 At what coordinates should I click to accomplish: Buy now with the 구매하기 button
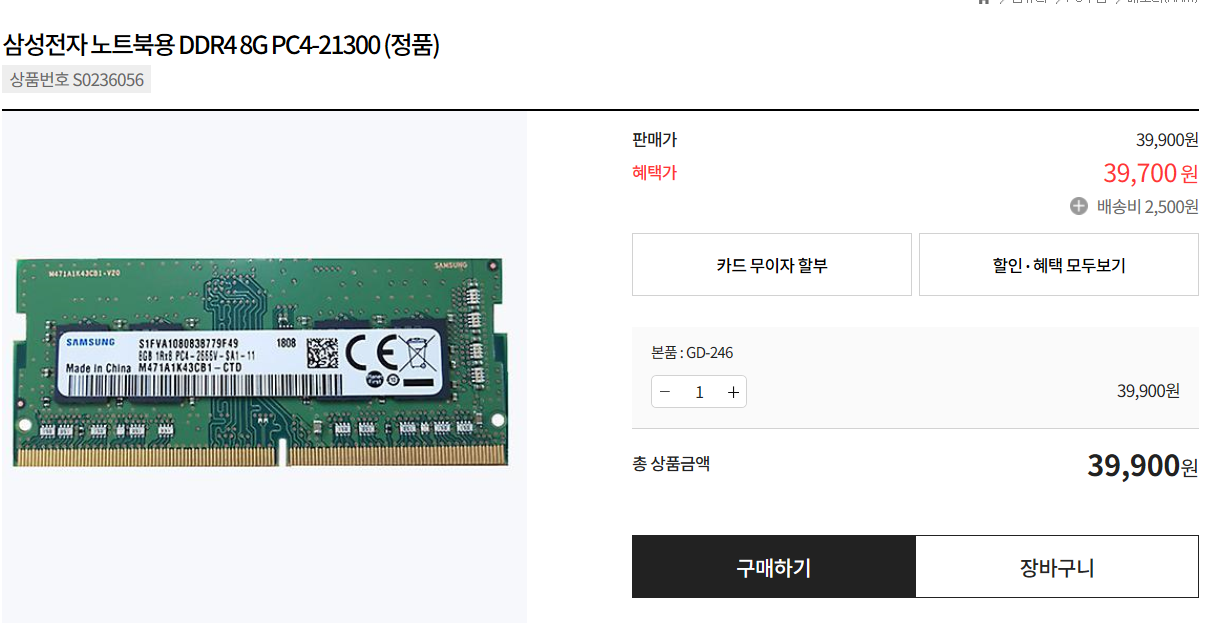pyautogui.click(x=774, y=567)
